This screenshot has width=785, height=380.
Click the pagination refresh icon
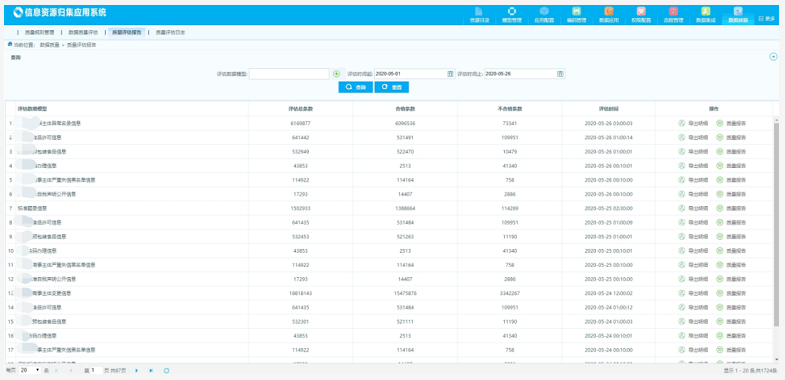[x=166, y=370]
